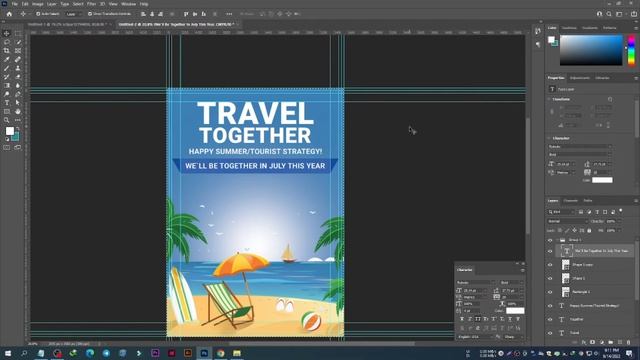Screen dimensions: 640x360
Task: Collapse the Group 1 layer folder
Action: tap(557, 240)
